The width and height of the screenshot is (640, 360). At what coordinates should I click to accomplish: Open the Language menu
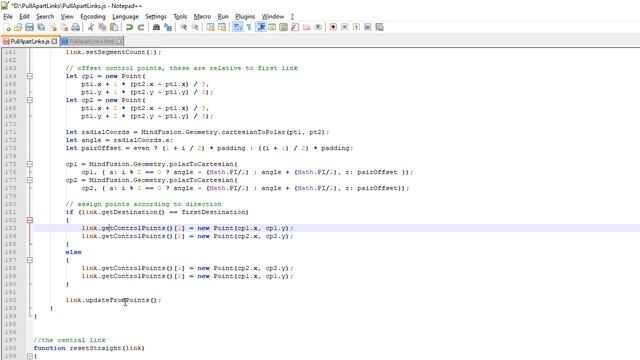click(x=125, y=17)
